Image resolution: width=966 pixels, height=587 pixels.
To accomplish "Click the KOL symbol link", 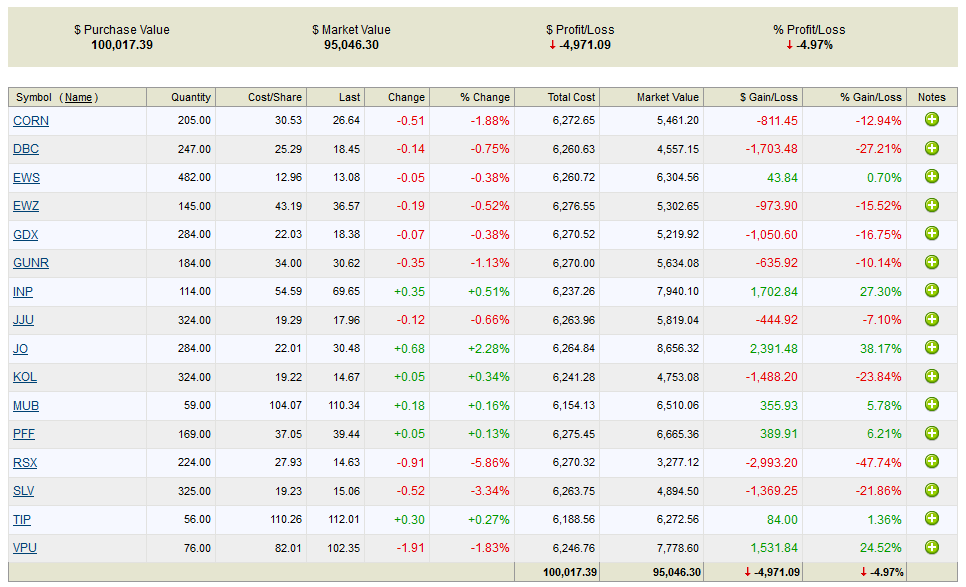I will coord(25,377).
